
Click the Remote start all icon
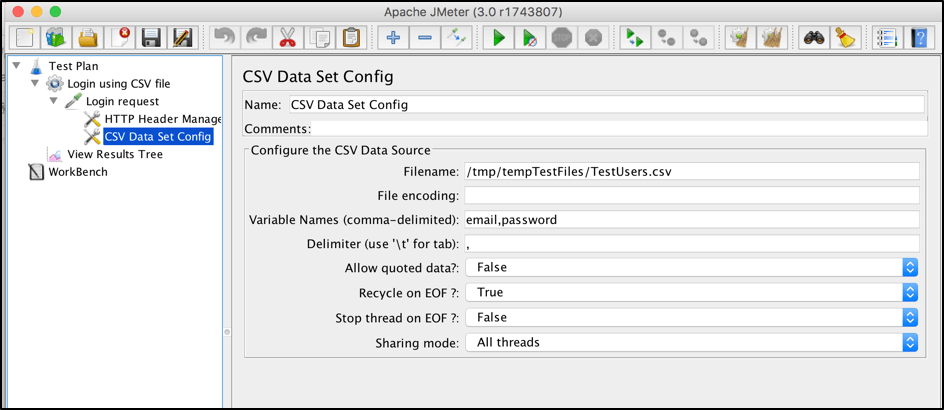pos(635,38)
